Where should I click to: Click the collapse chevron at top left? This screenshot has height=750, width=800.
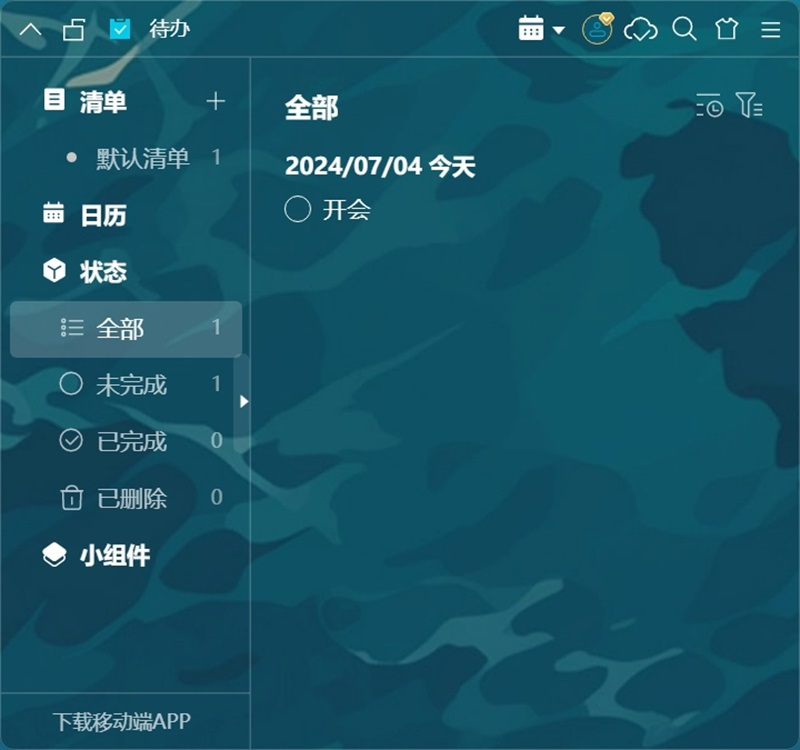pyautogui.click(x=30, y=30)
